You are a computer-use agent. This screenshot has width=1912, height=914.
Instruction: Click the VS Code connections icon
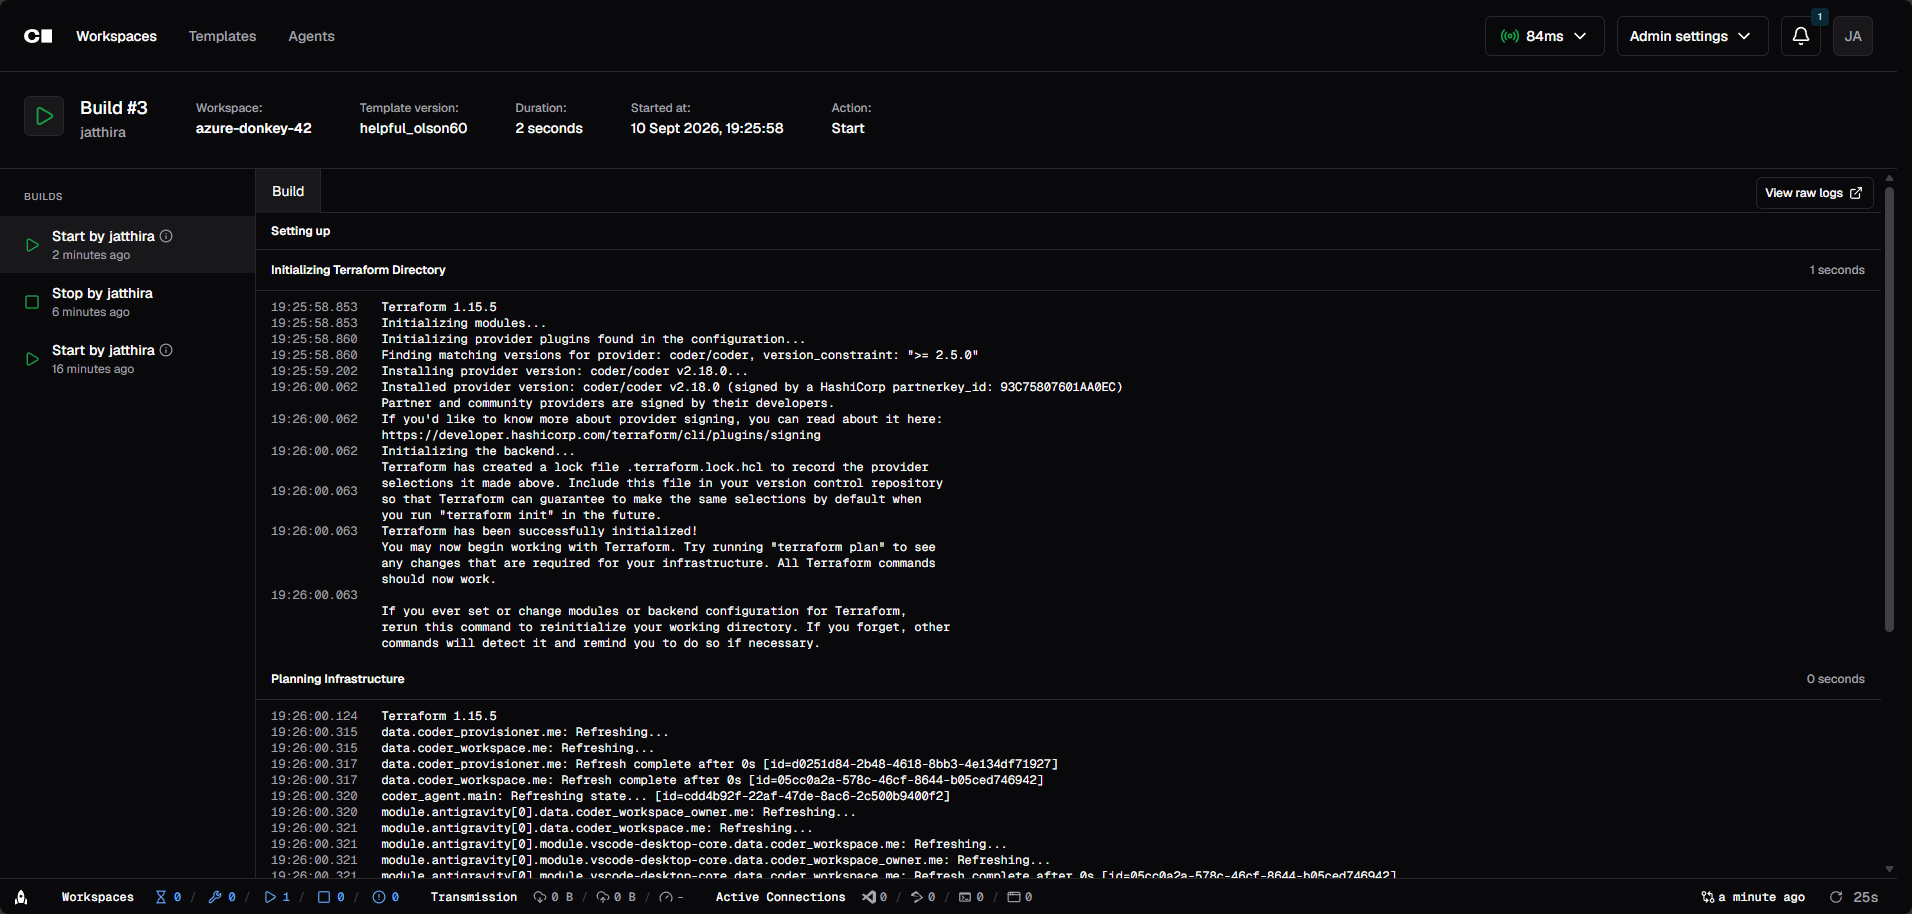click(869, 897)
